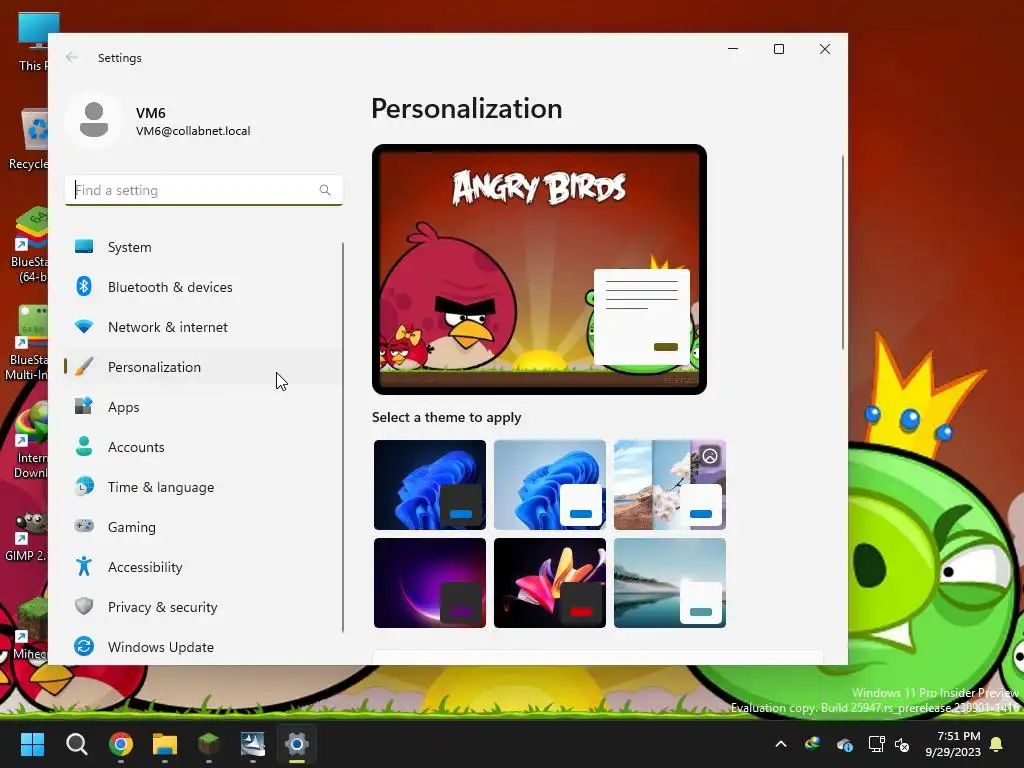1024x768 pixels.
Task: Open File Explorer from taskbar
Action: coord(165,743)
